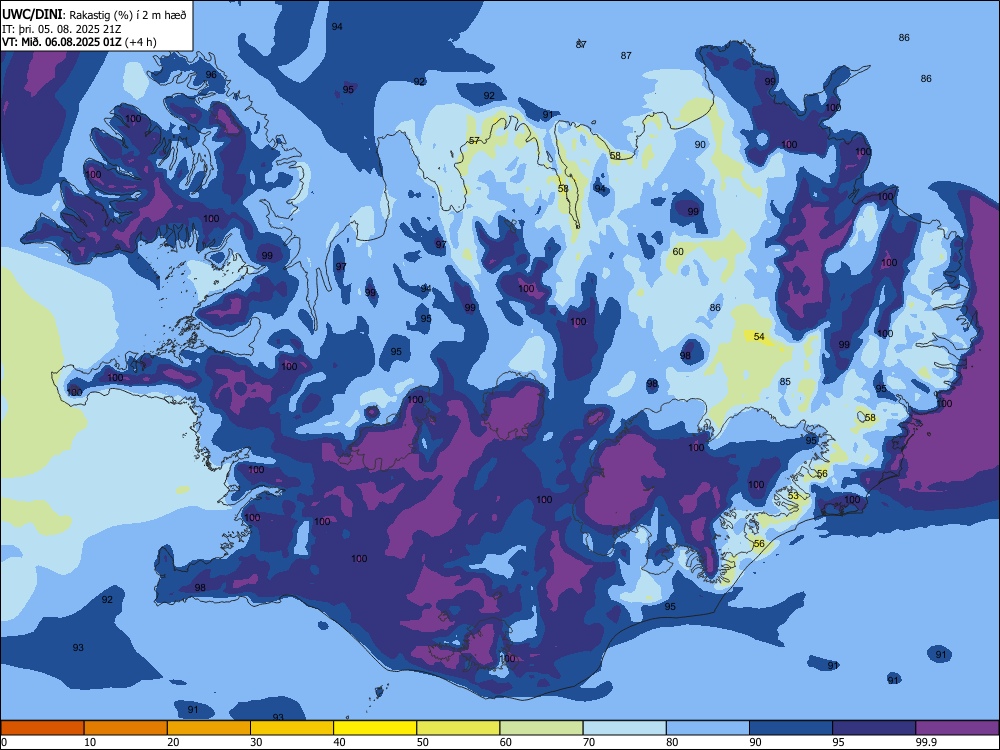Pick the pale yellow 50–60 legend swatch
The width and height of the screenshot is (1000, 750).
(458, 728)
